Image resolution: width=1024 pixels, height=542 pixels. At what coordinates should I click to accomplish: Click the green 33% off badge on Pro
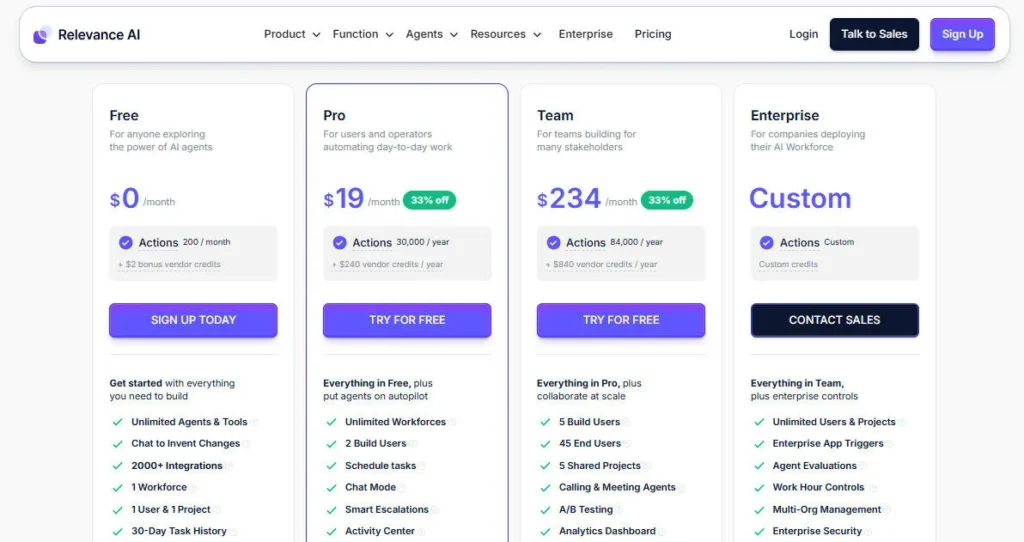tap(430, 200)
